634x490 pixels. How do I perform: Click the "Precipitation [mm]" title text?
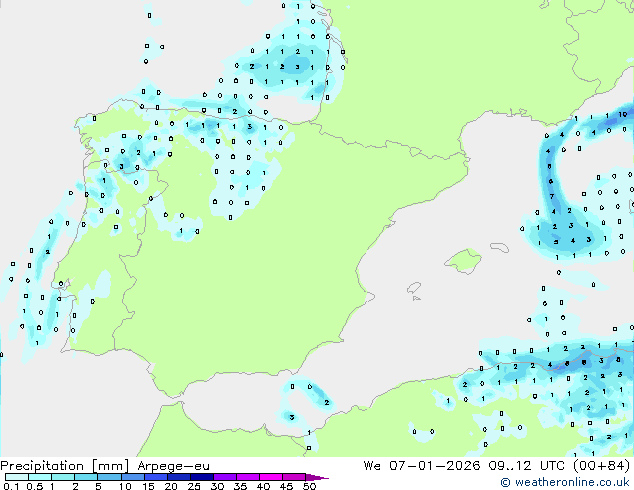tap(65, 466)
